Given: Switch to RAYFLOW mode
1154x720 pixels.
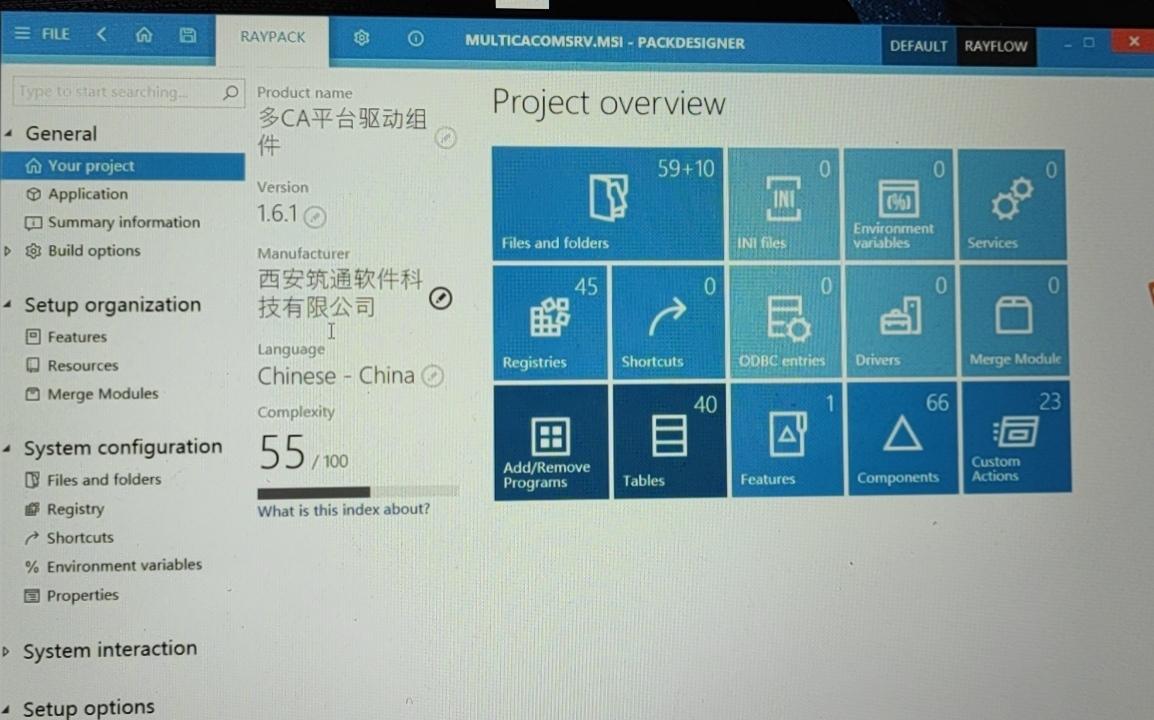Looking at the screenshot, I should click(995, 46).
